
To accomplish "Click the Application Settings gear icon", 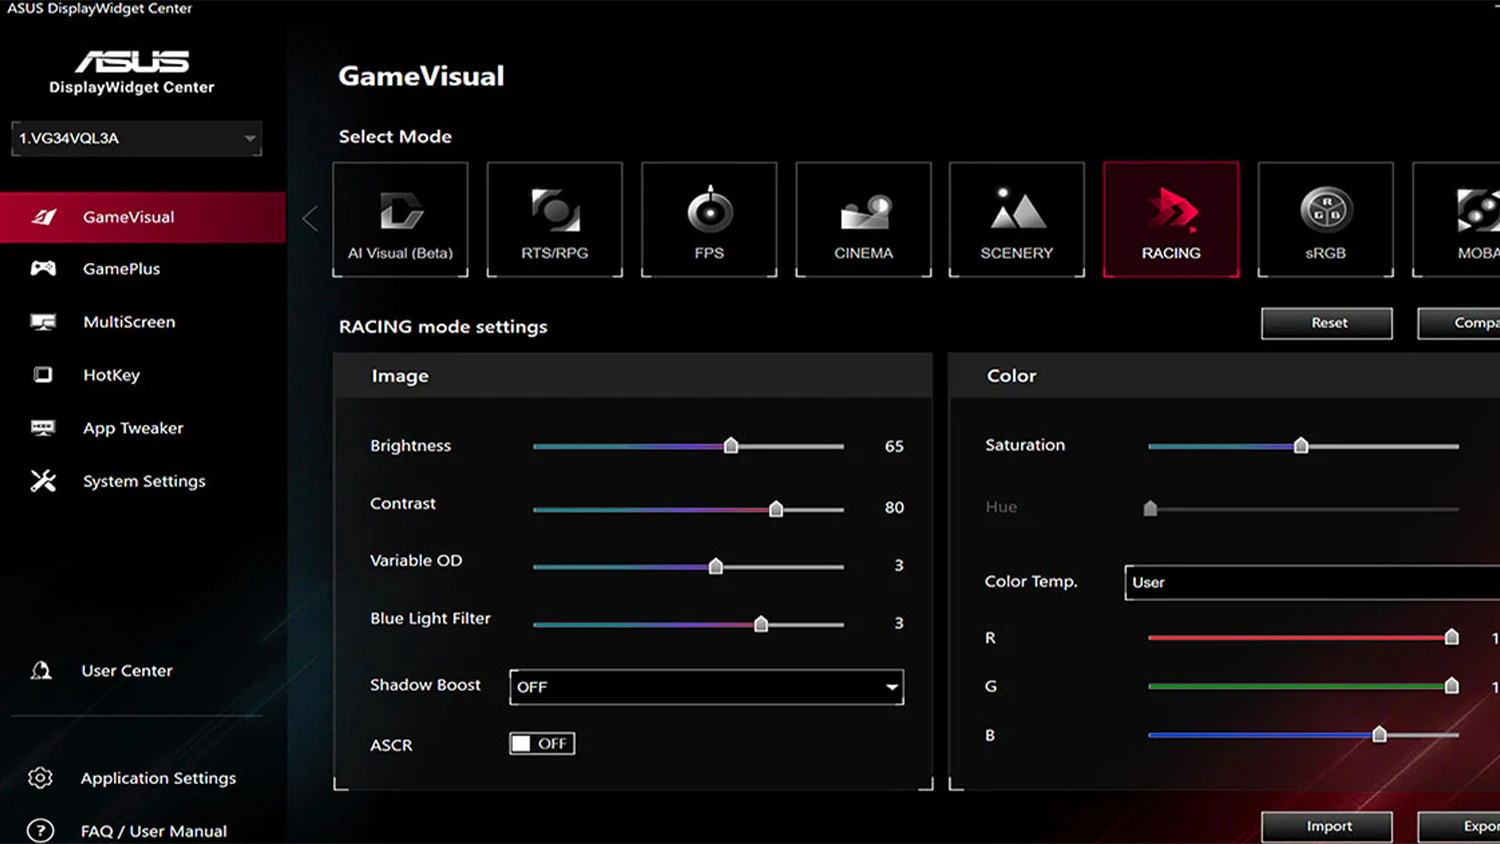I will pos(40,777).
